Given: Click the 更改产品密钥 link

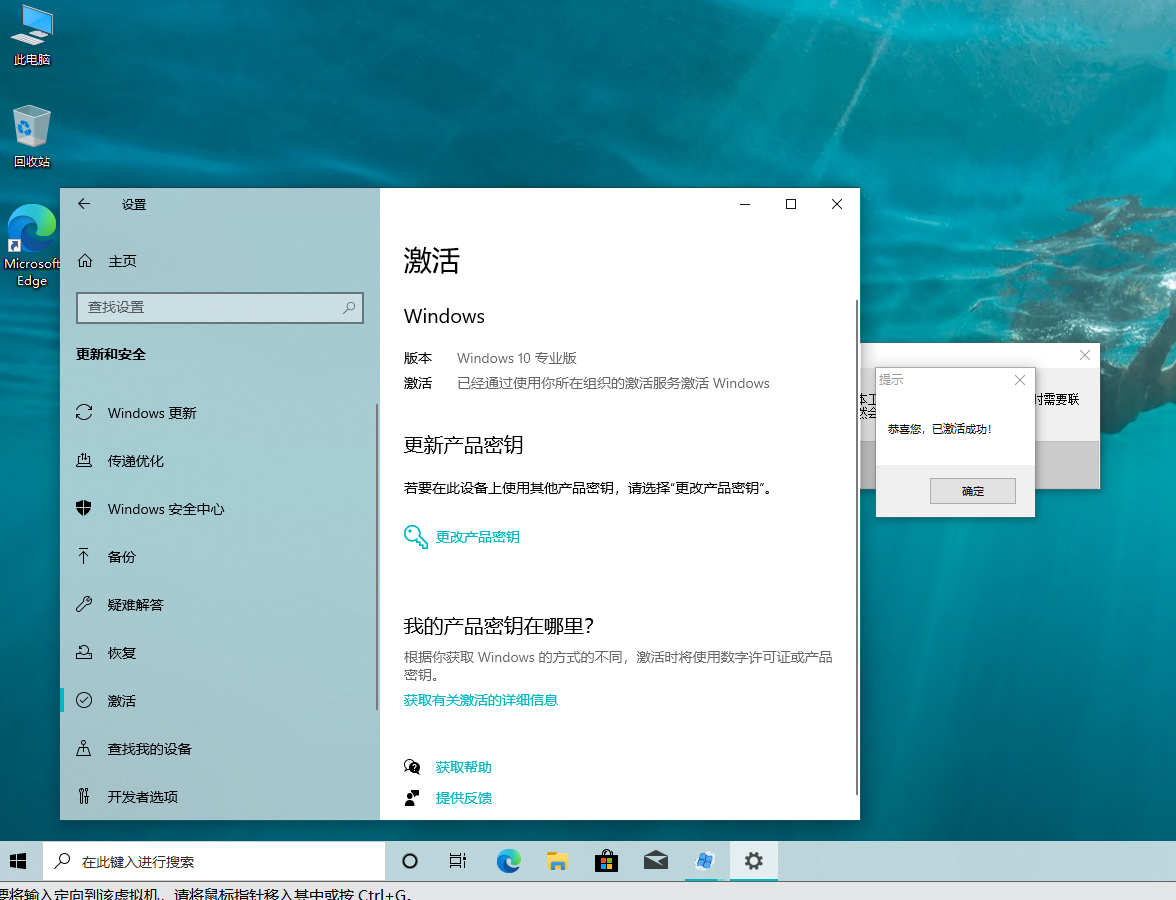Looking at the screenshot, I should tap(478, 537).
